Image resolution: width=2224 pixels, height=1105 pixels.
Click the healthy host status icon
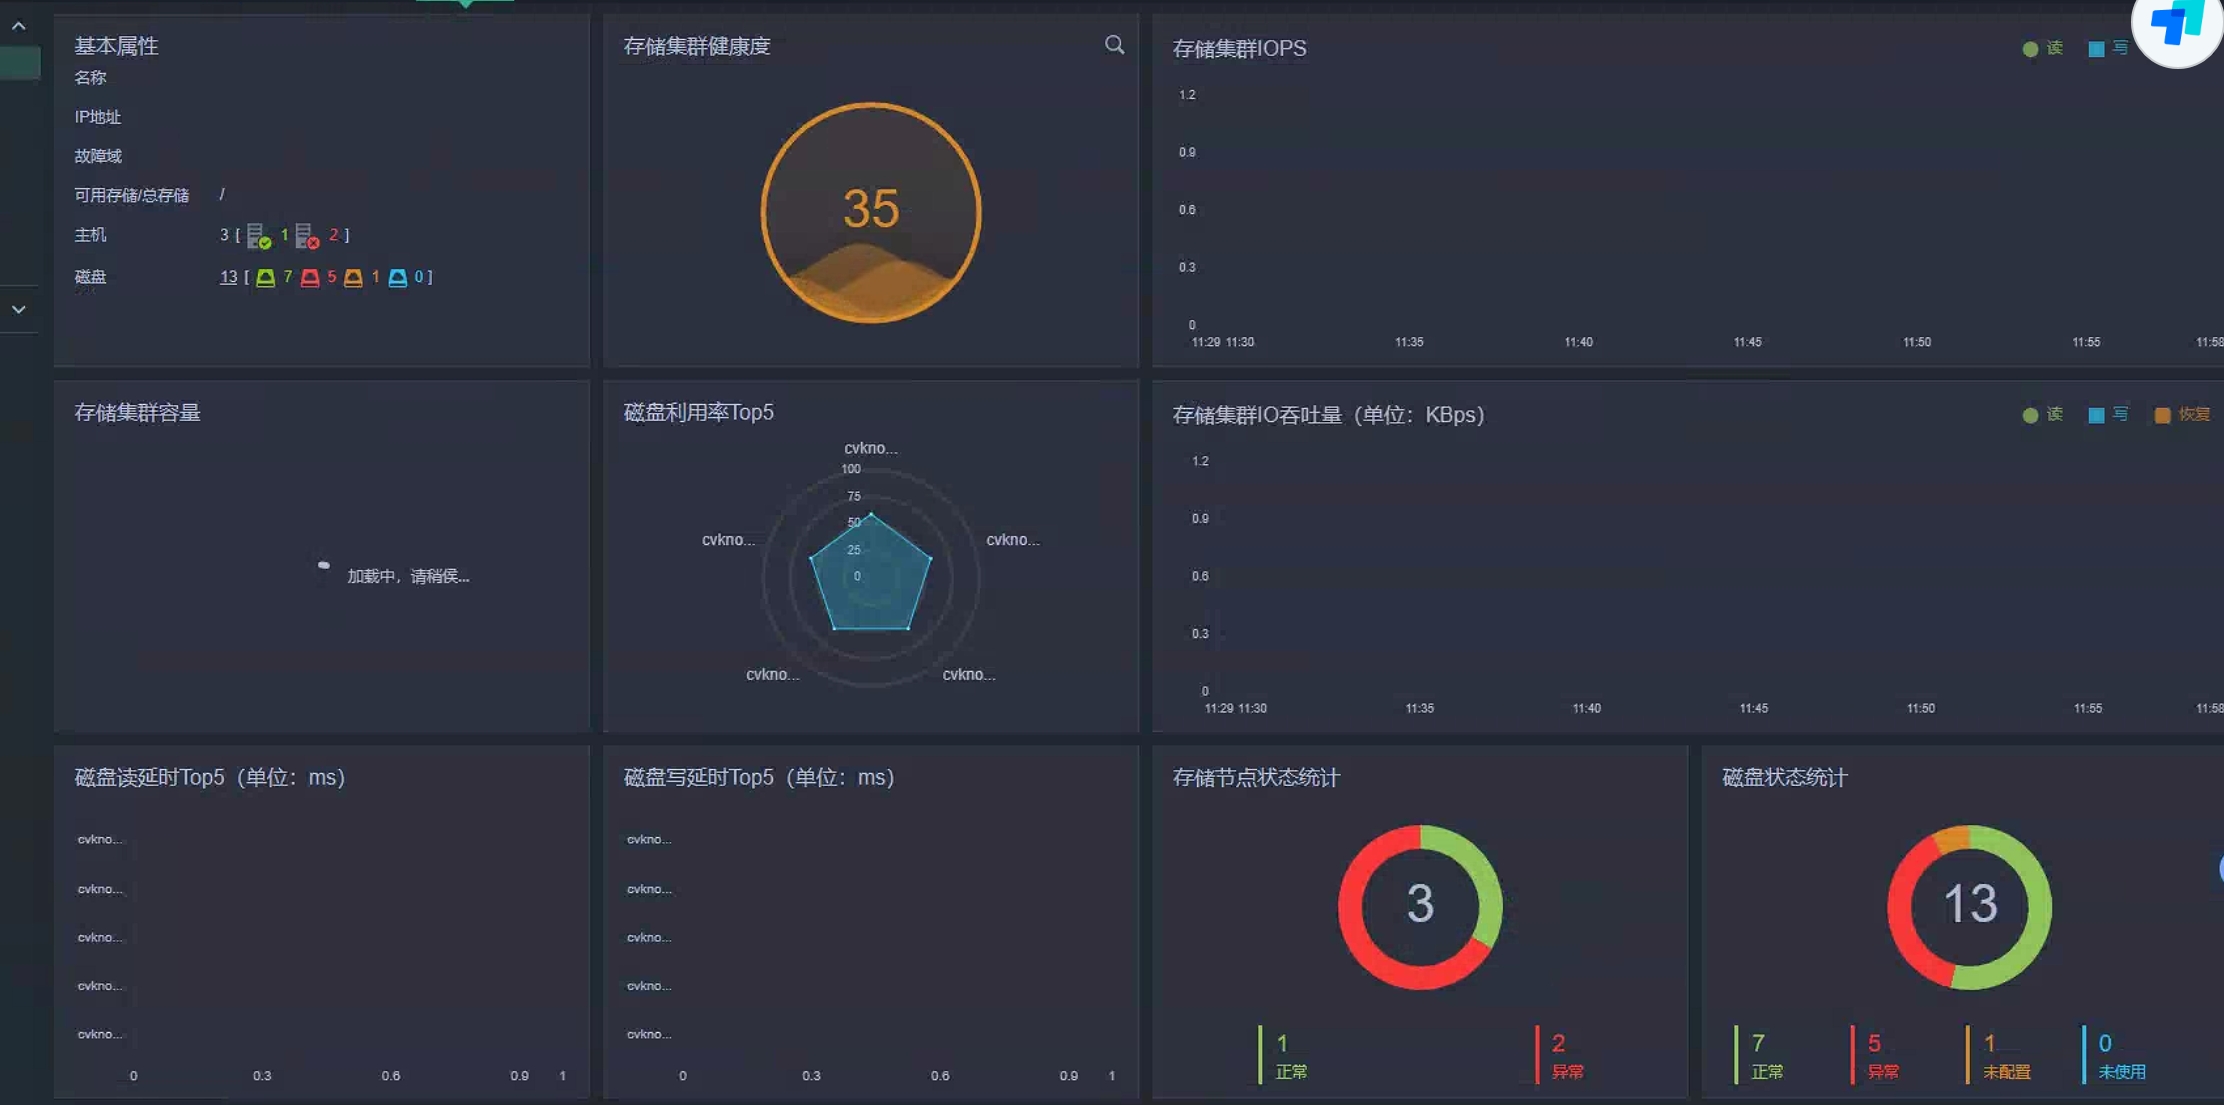pos(259,237)
